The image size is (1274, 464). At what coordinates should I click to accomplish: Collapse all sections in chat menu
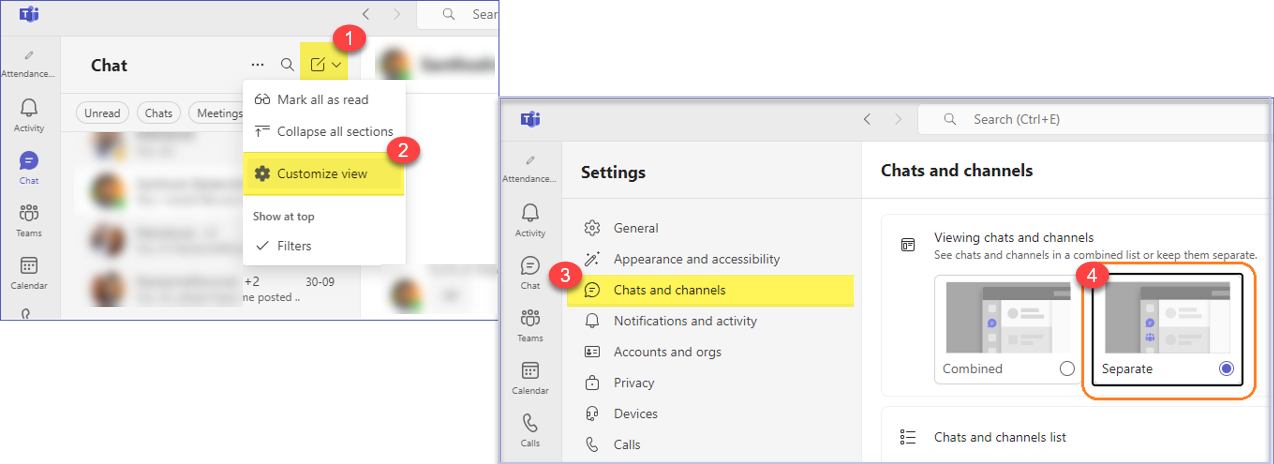coord(334,131)
